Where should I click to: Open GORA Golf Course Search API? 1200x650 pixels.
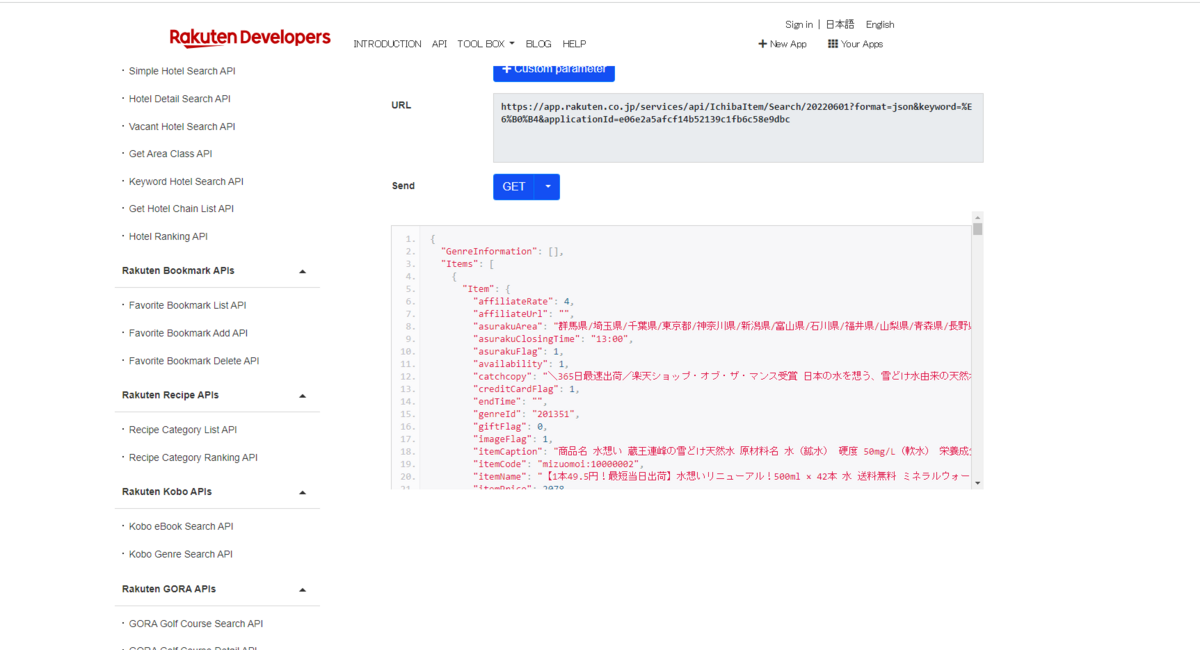click(x=196, y=624)
